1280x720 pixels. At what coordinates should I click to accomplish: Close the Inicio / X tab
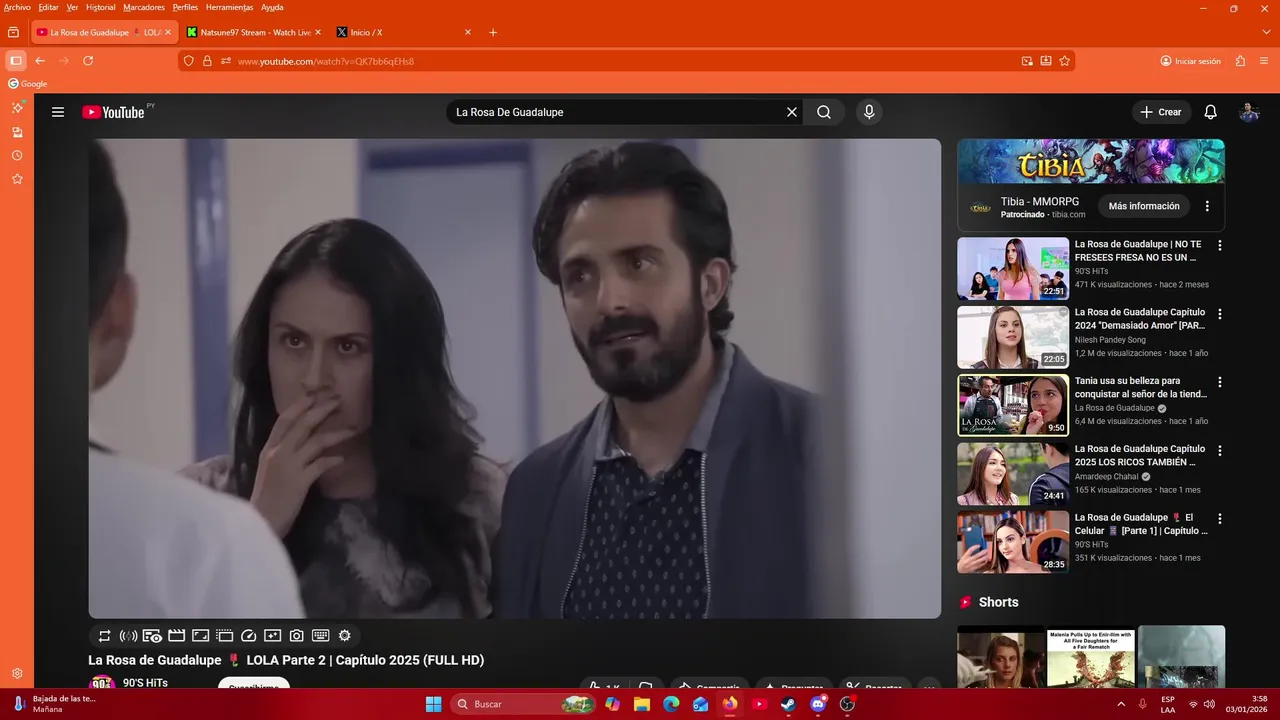click(468, 32)
